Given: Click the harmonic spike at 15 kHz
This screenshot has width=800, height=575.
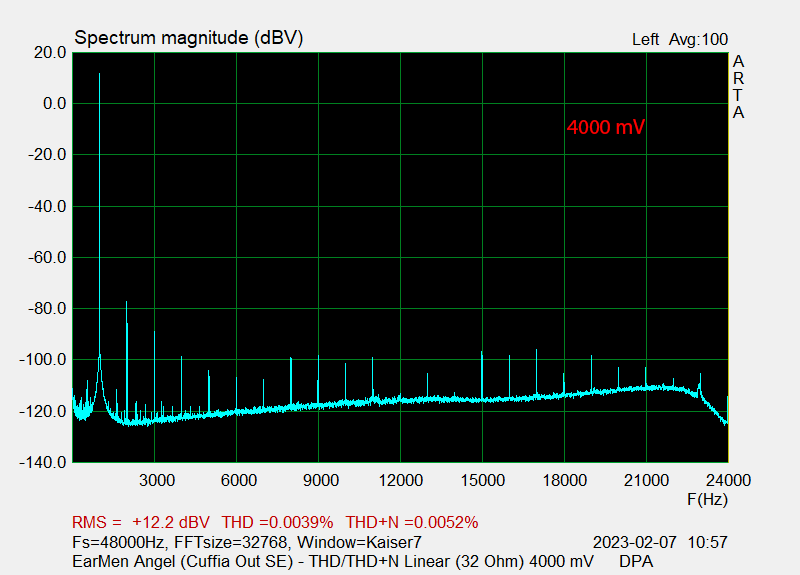Looking at the screenshot, I should click(482, 375).
